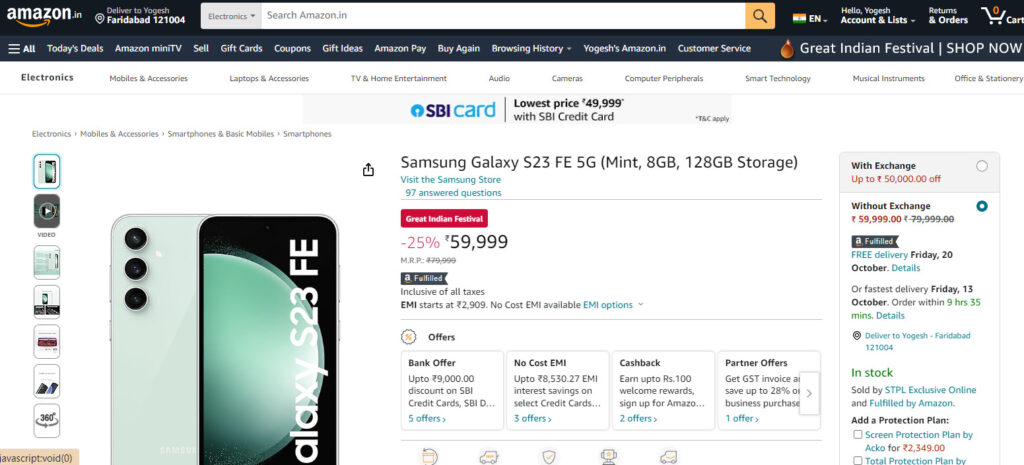Viewport: 1024px width, 465px height.
Task: Visit the Samsung Store link
Action: pos(451,180)
